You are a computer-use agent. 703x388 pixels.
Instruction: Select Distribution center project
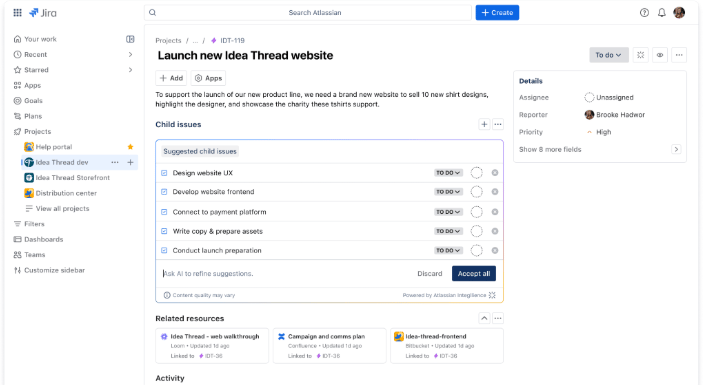tap(61, 193)
